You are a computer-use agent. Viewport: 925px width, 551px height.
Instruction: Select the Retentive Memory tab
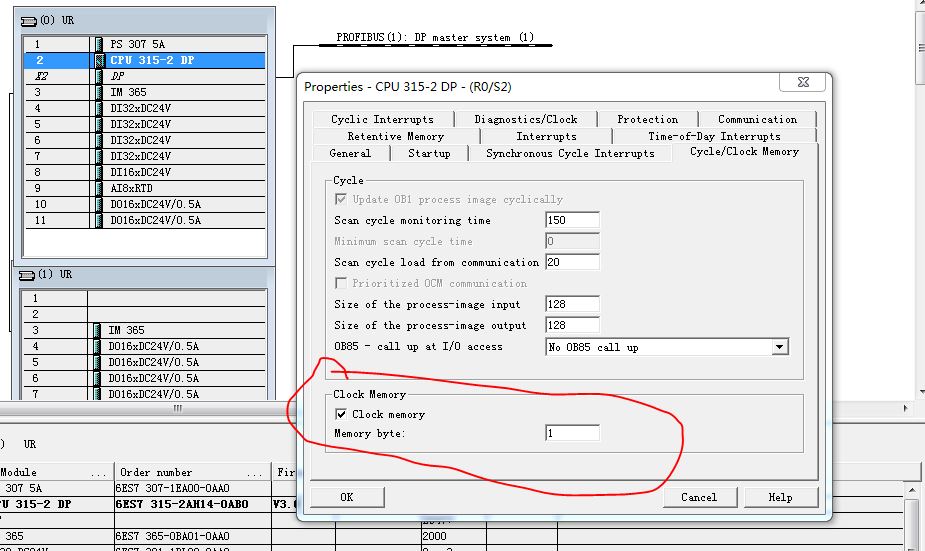(x=395, y=136)
